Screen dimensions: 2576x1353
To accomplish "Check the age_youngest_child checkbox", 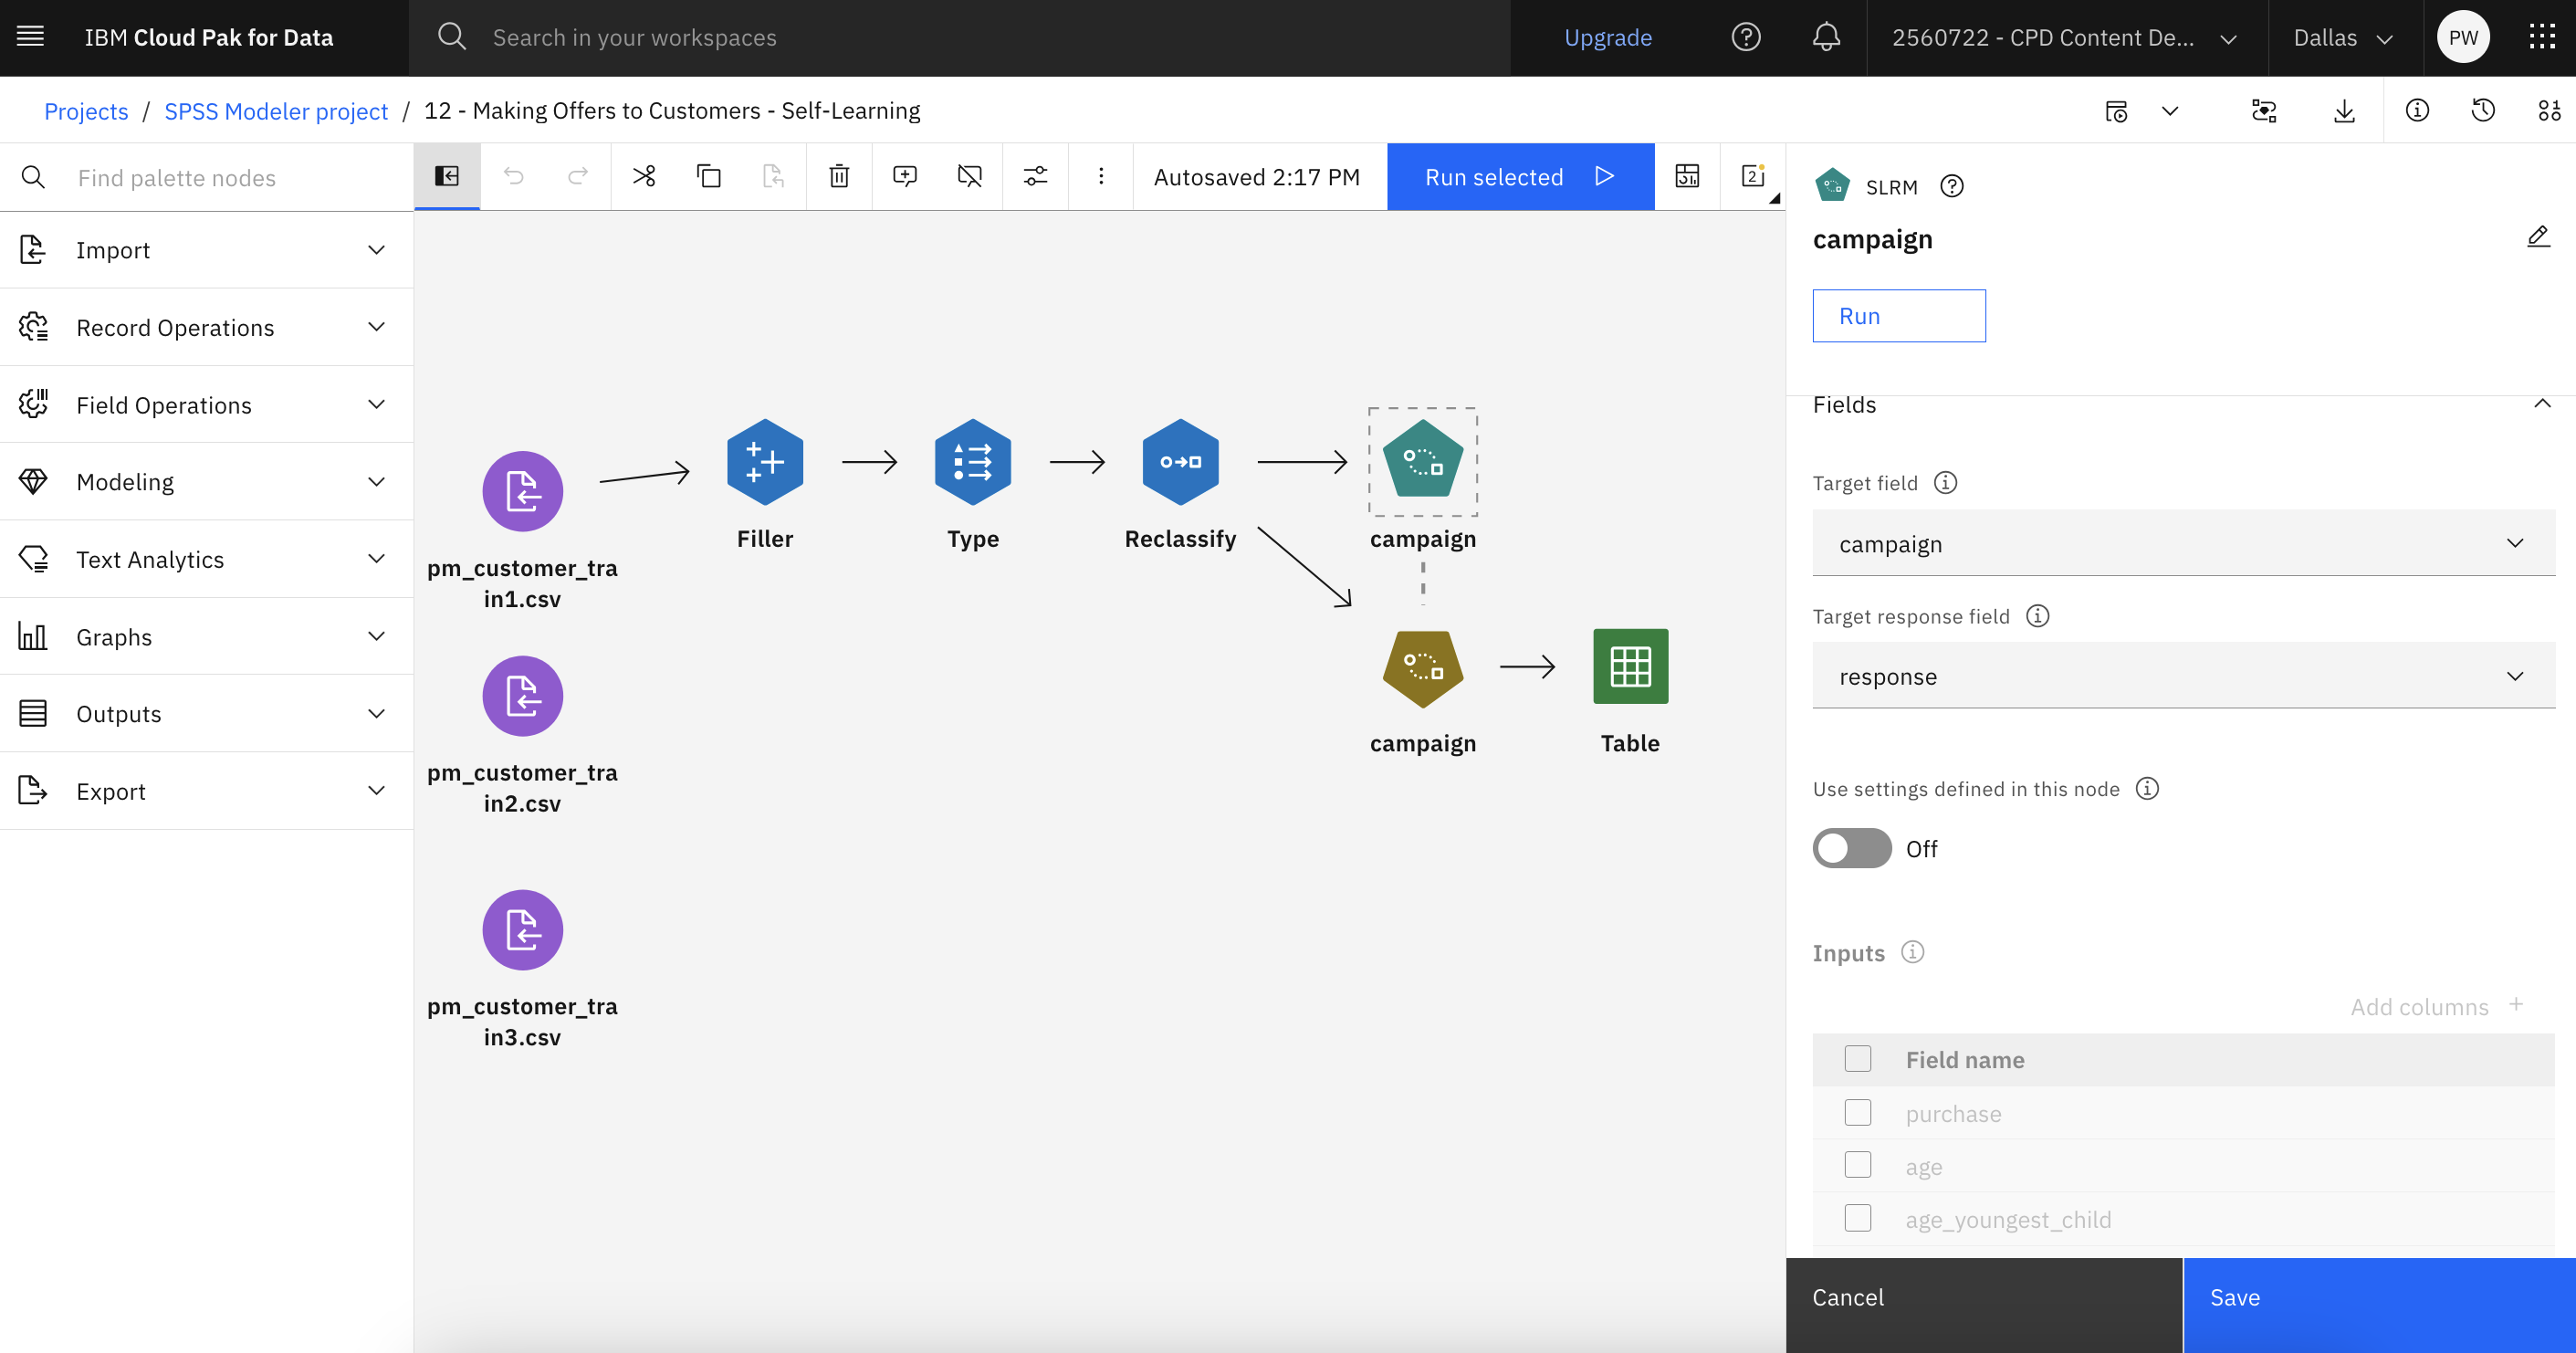I will [x=1858, y=1218].
